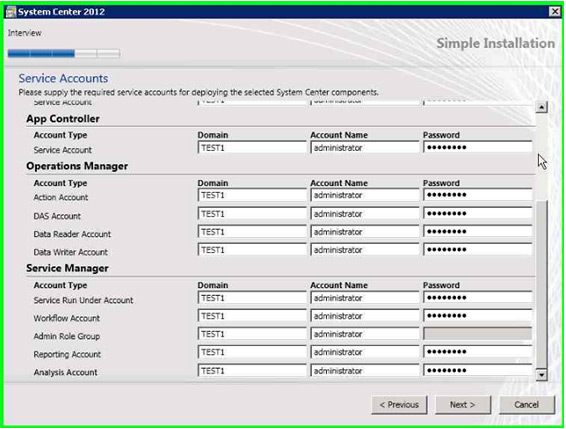The image size is (566, 429).
Task: Click the Simple Installation title text
Action: (x=496, y=43)
